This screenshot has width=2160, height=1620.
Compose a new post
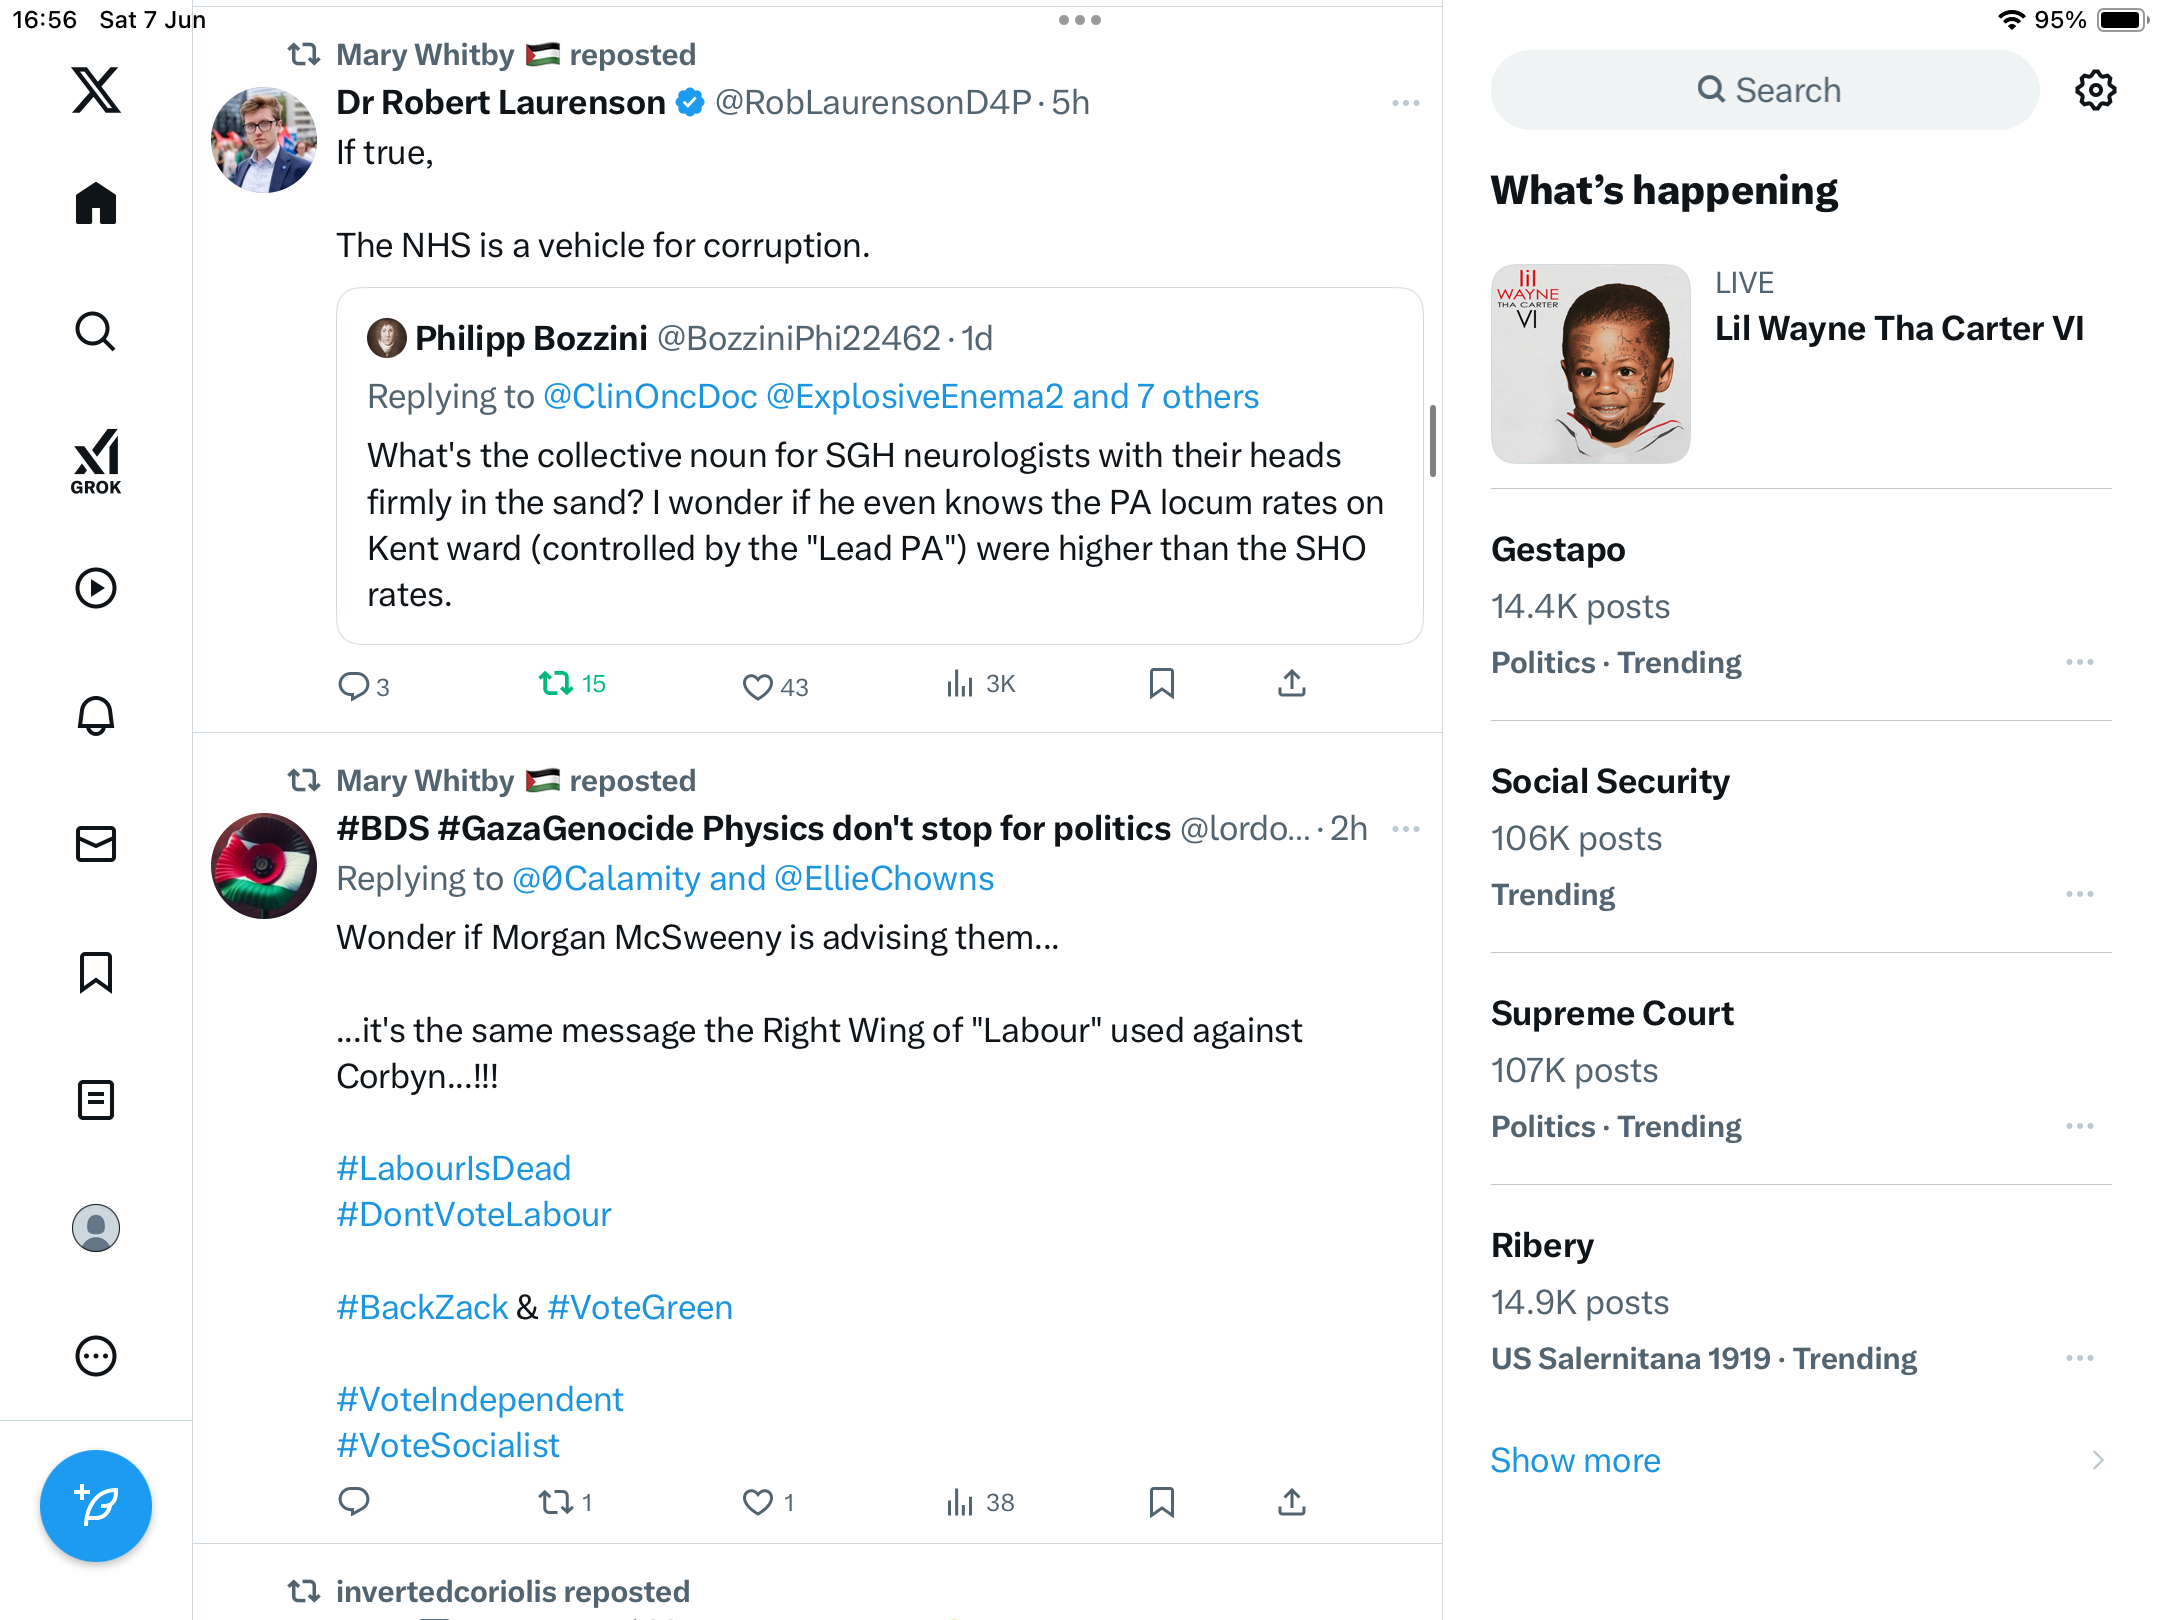pos(96,1505)
